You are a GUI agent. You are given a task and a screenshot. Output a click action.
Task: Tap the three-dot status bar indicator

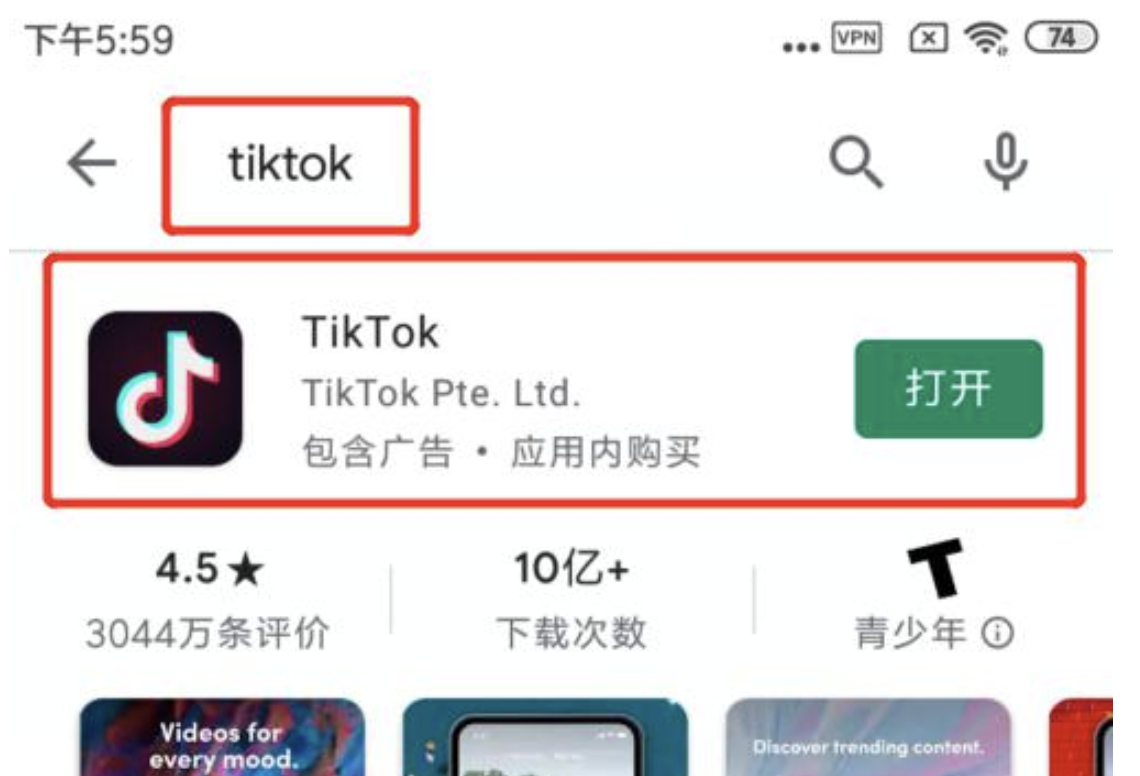tap(800, 47)
